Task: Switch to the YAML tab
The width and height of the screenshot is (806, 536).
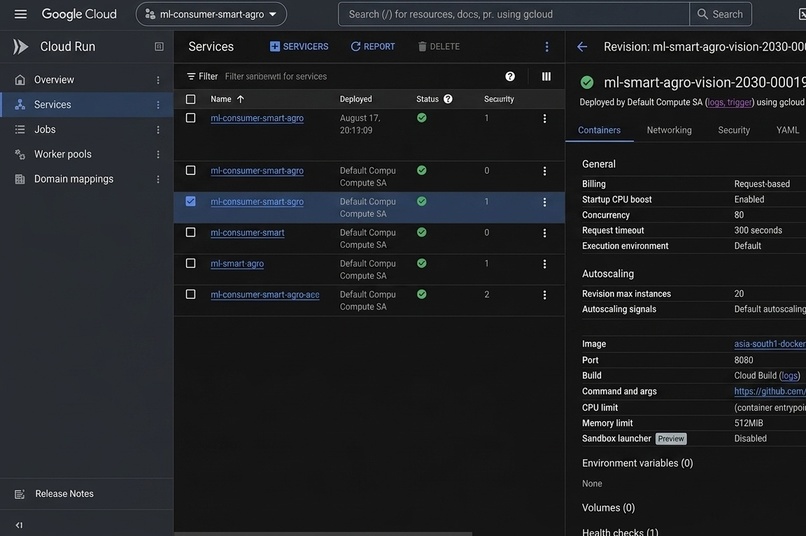Action: 787,130
